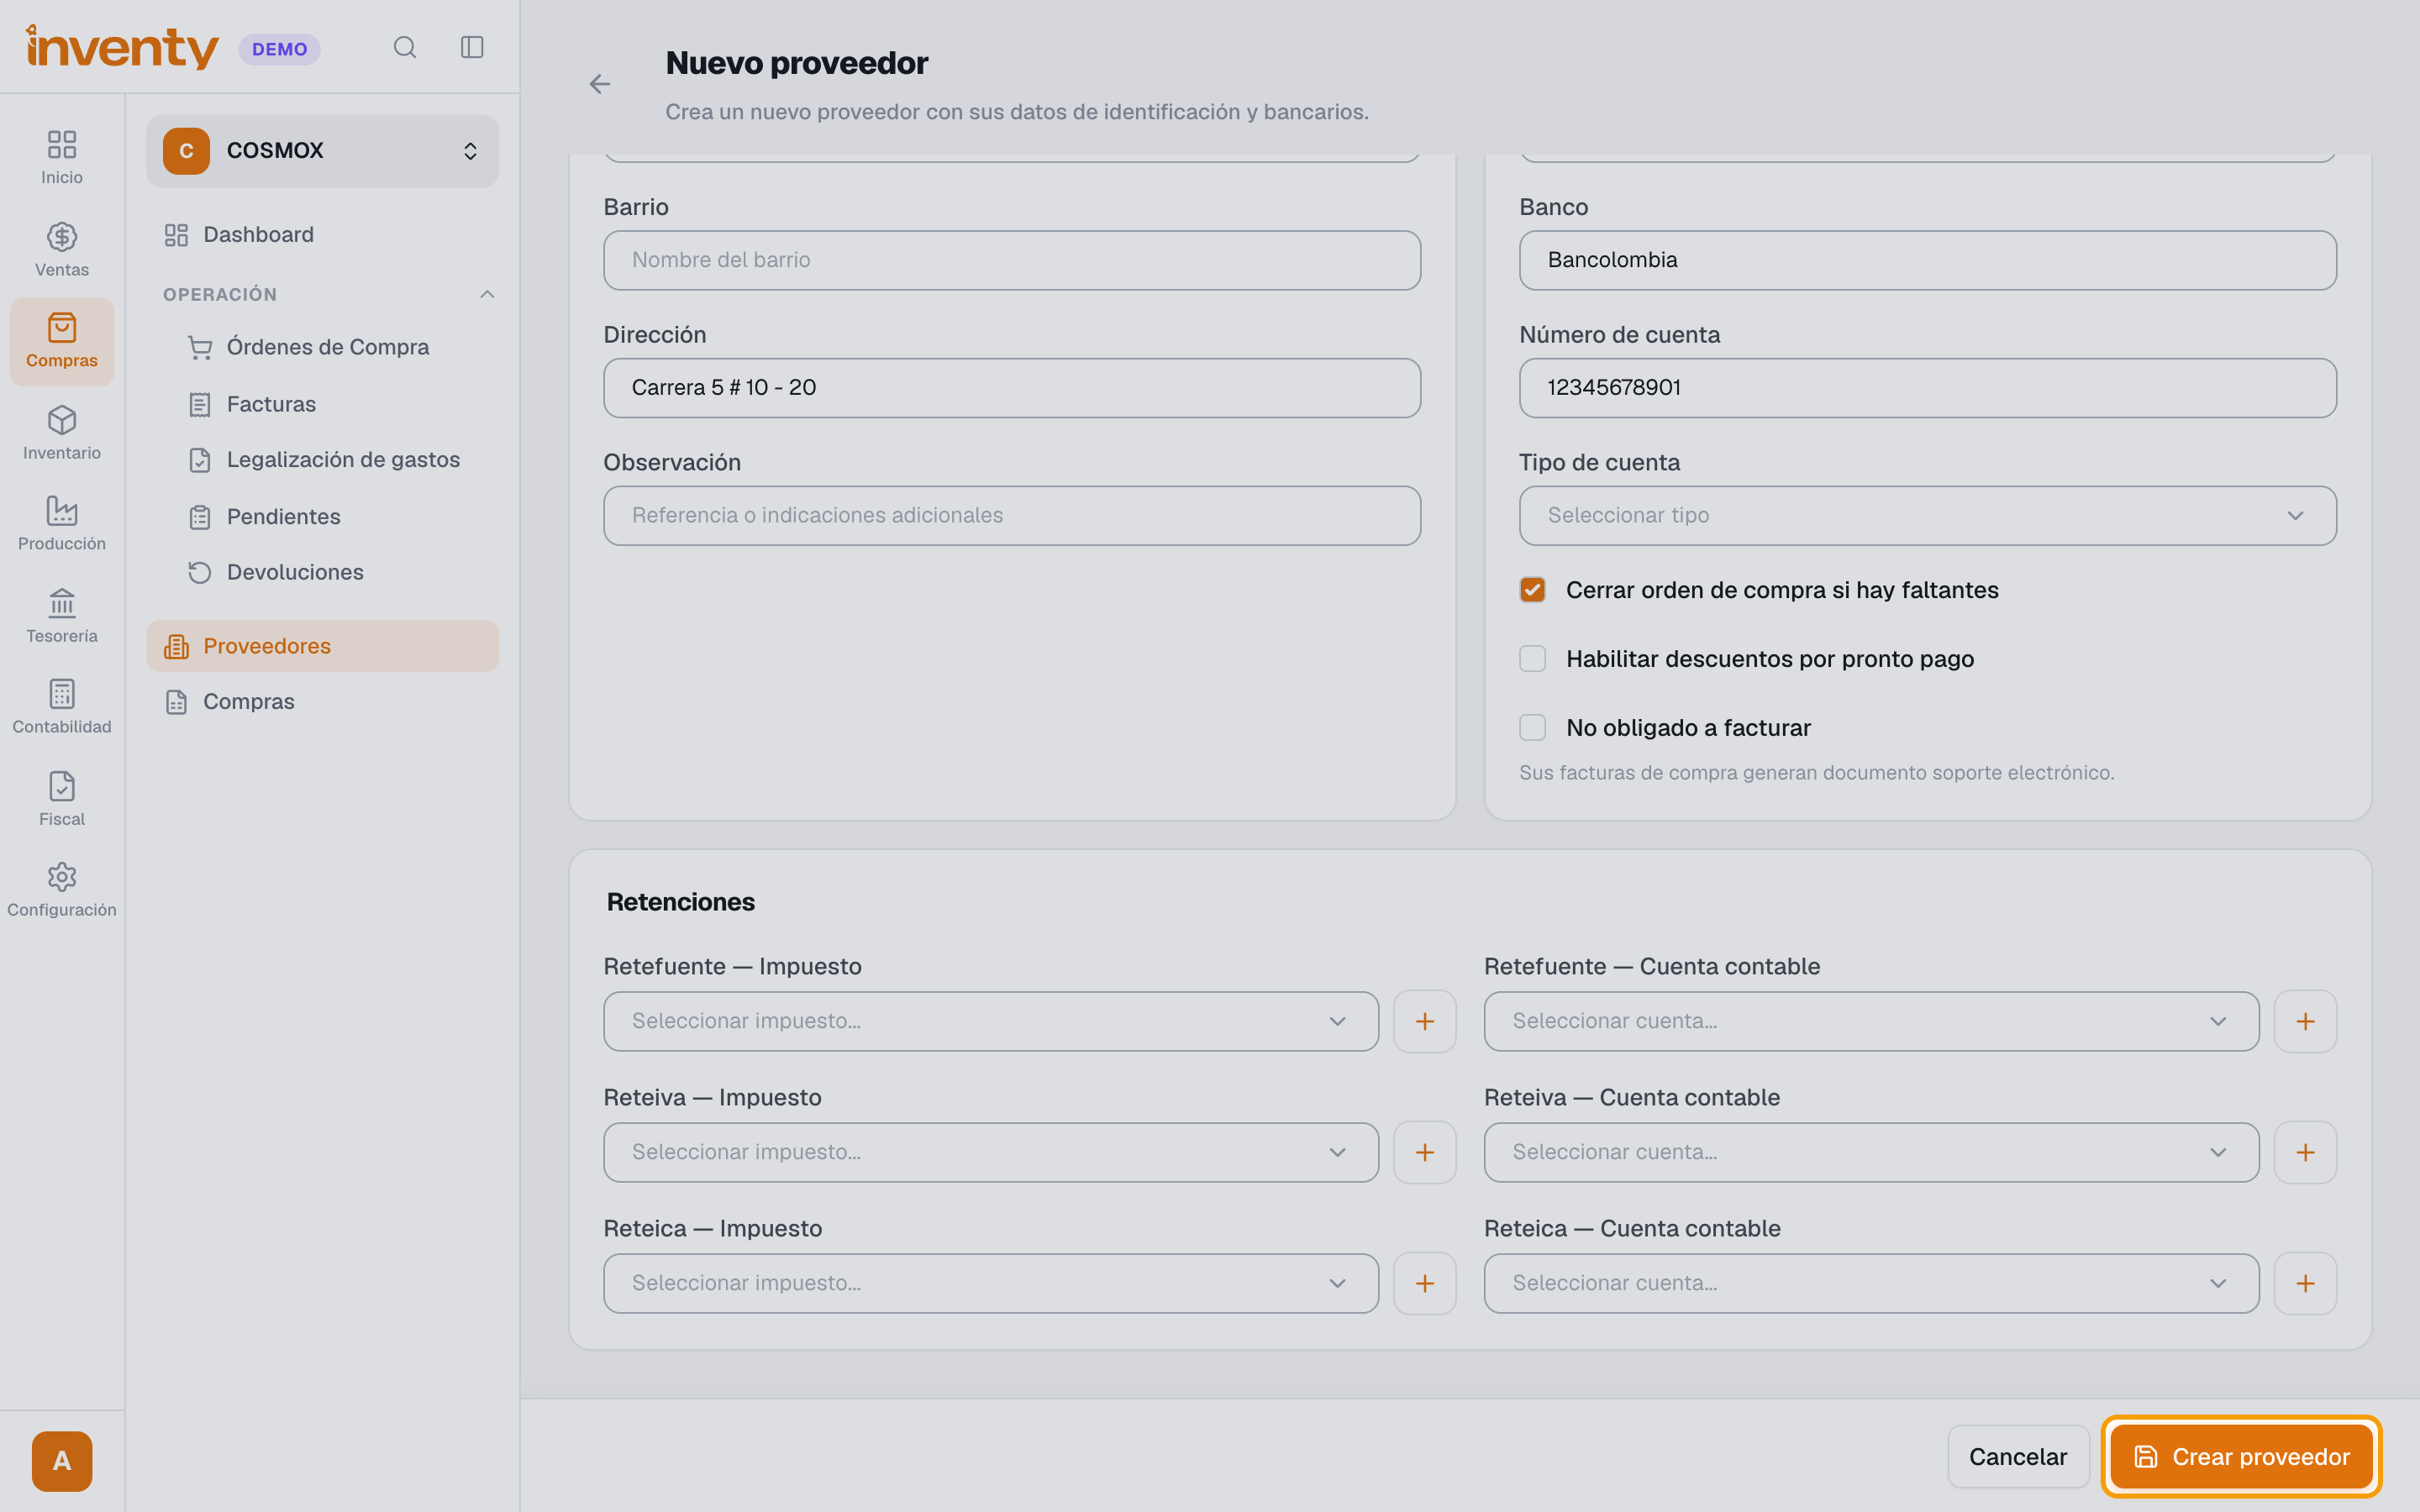This screenshot has width=2420, height=1512.
Task: Uncheck Cerrar orden de compra si hay faltantes
Action: (x=1532, y=590)
